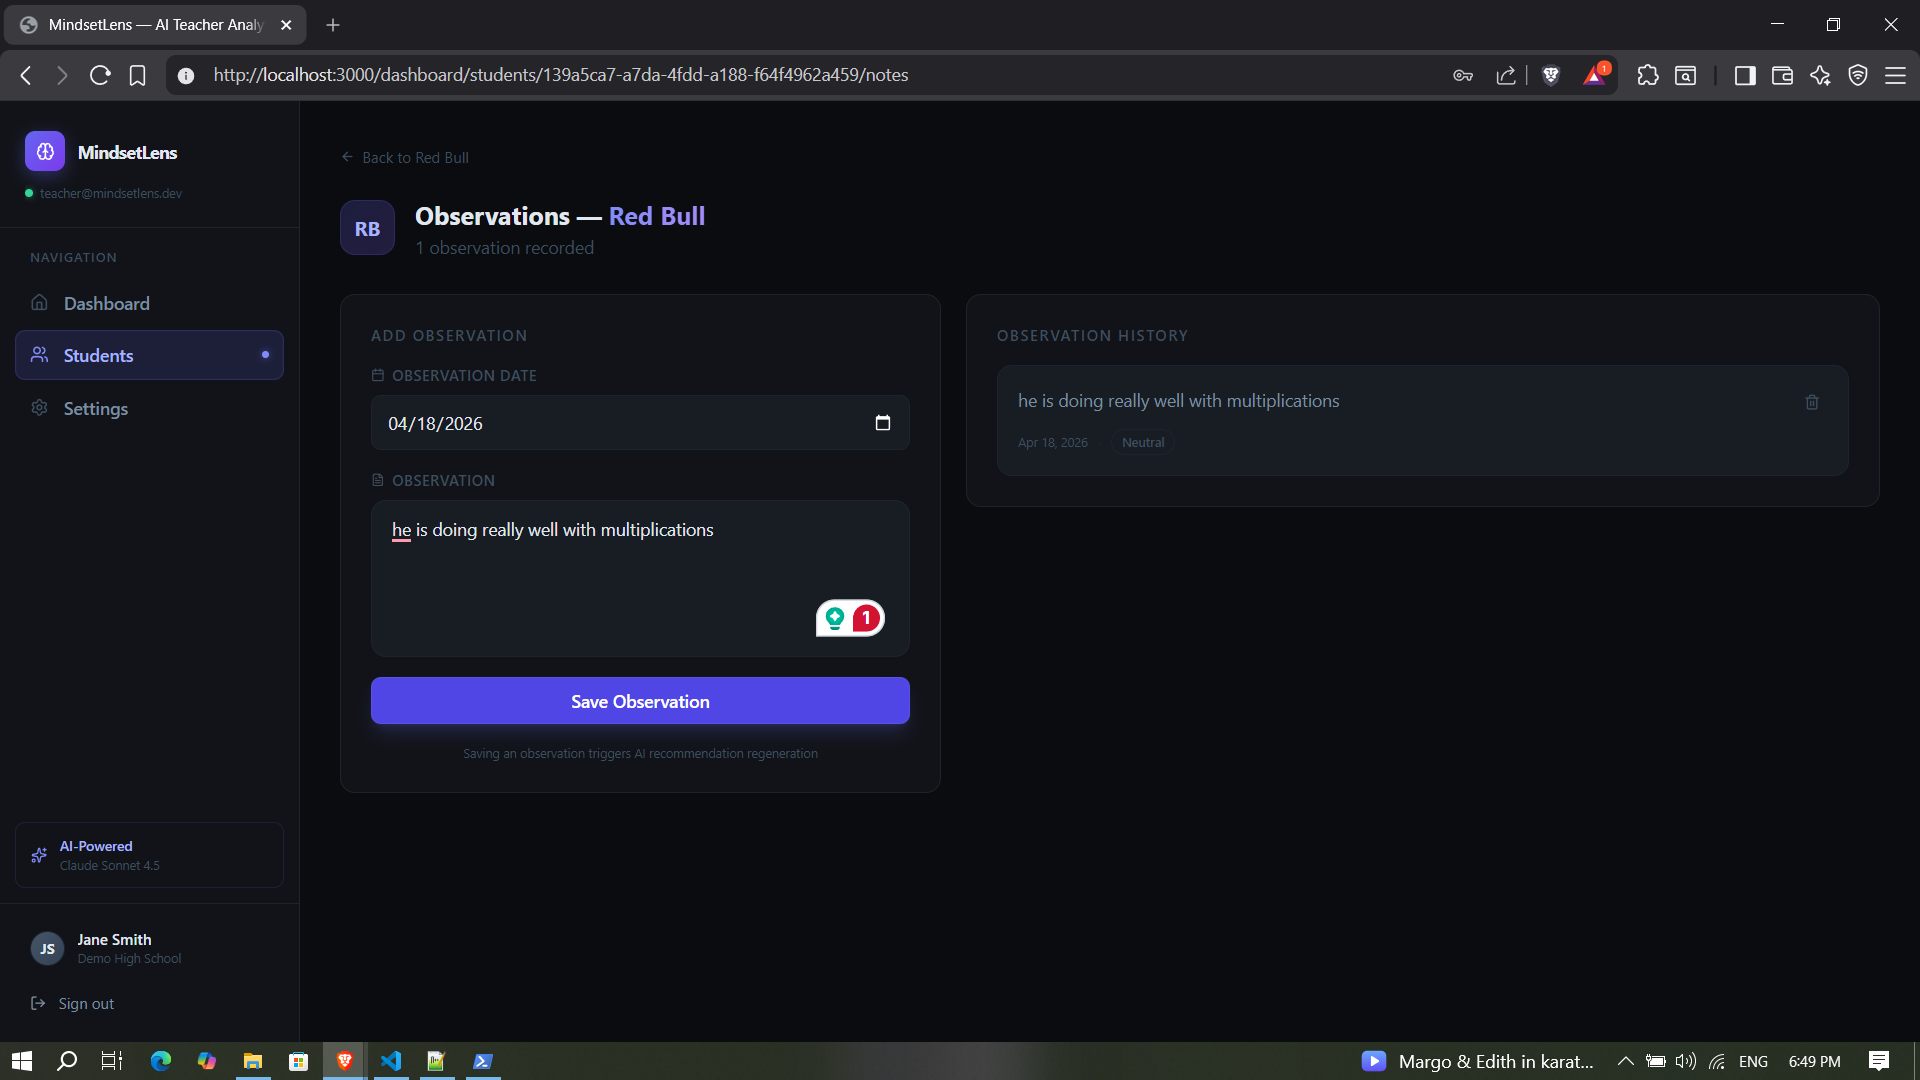Open the date picker calendar icon
1920x1080 pixels.
(882, 423)
